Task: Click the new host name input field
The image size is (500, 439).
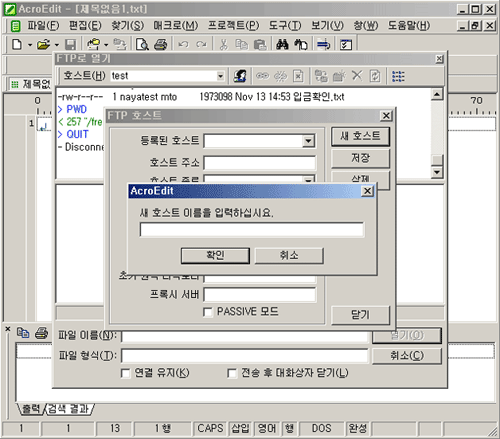Action: point(252,230)
